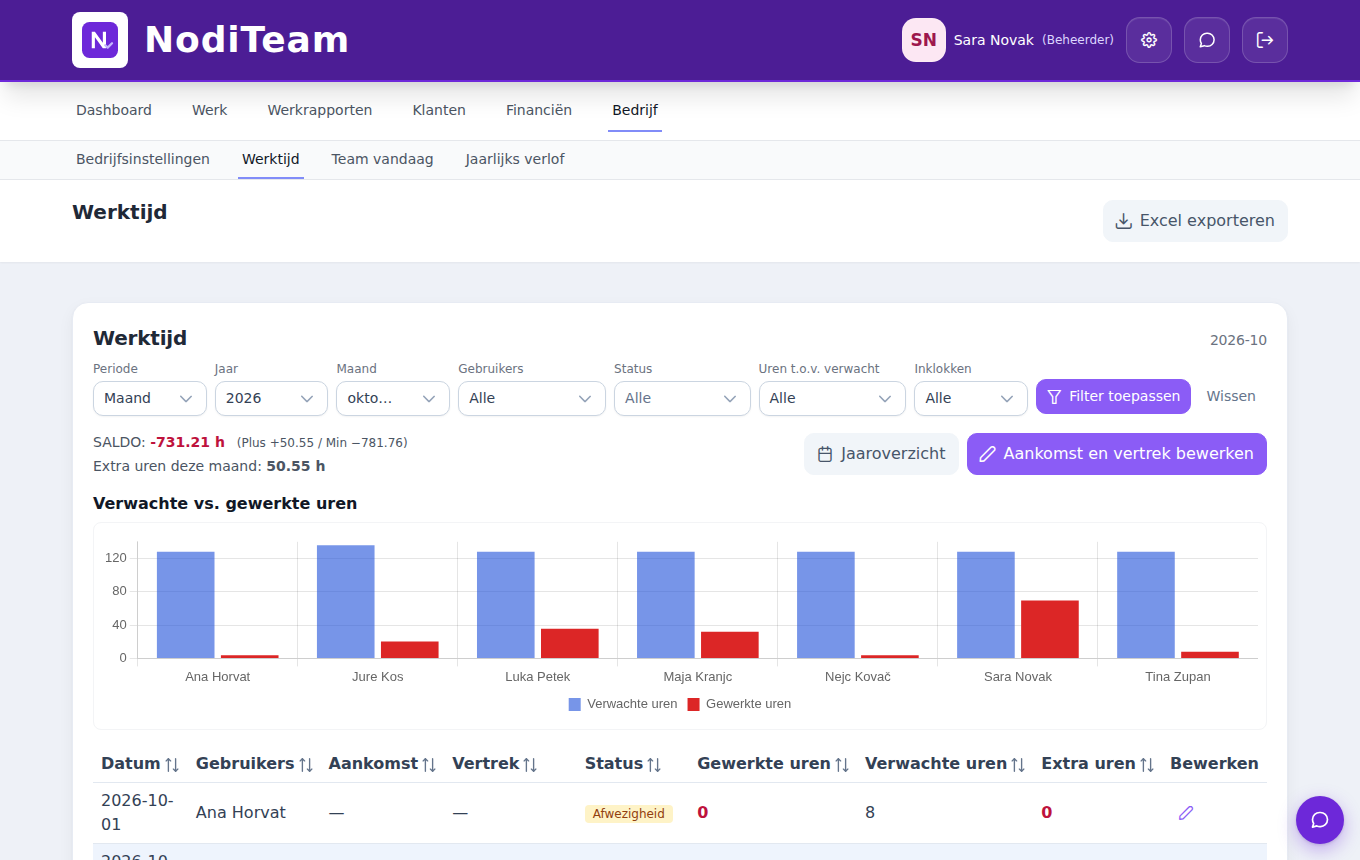Click Ana Horvat in table row
Image resolution: width=1360 pixels, height=860 pixels.
[241, 813]
